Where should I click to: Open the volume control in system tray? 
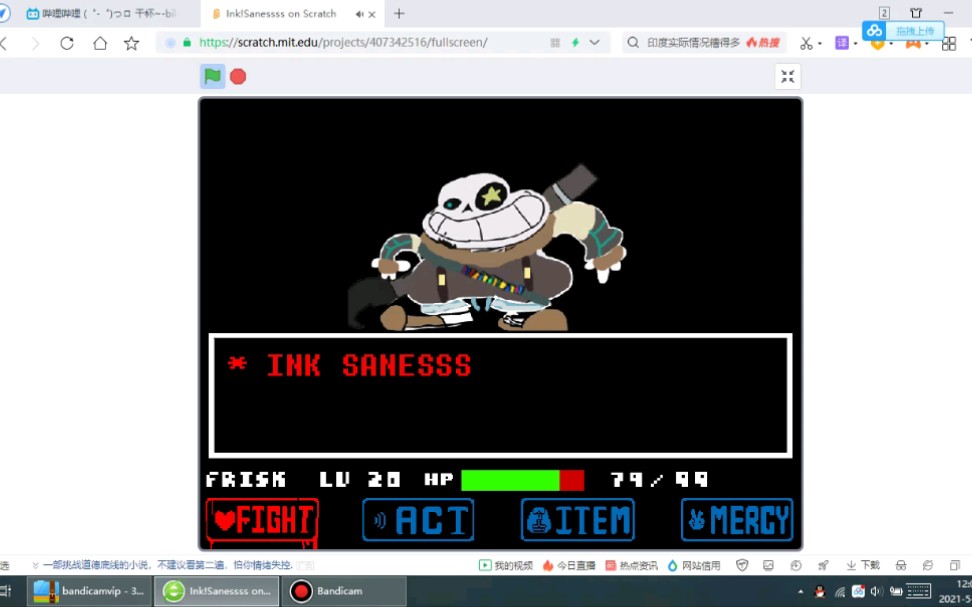[x=876, y=591]
